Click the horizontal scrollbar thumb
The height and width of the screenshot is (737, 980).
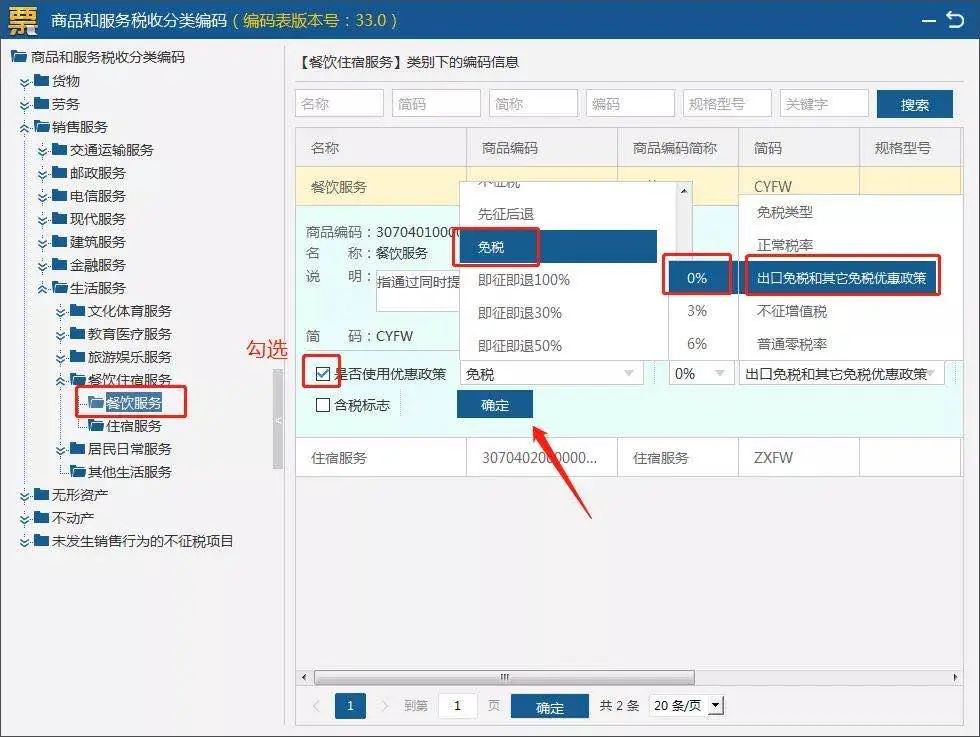click(x=504, y=677)
